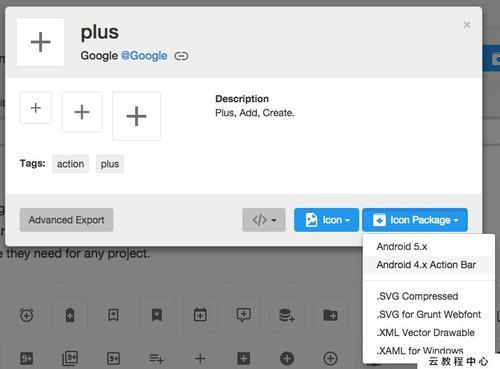Image resolution: width=500 pixels, height=369 pixels.
Task: Click the Advanced Export button
Action: click(66, 220)
